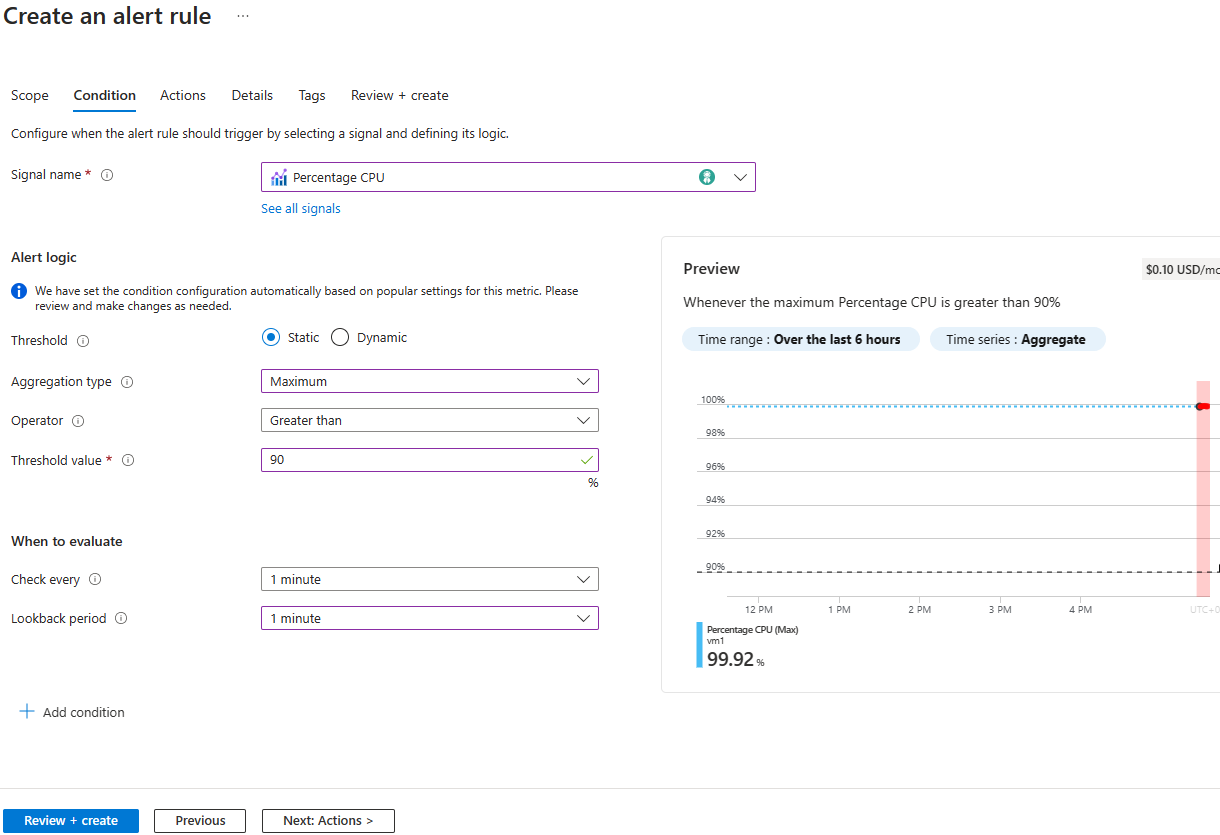Screen dimensions: 1220x835
Task: Show info tooltip for Lookback period
Action: [x=121, y=619]
